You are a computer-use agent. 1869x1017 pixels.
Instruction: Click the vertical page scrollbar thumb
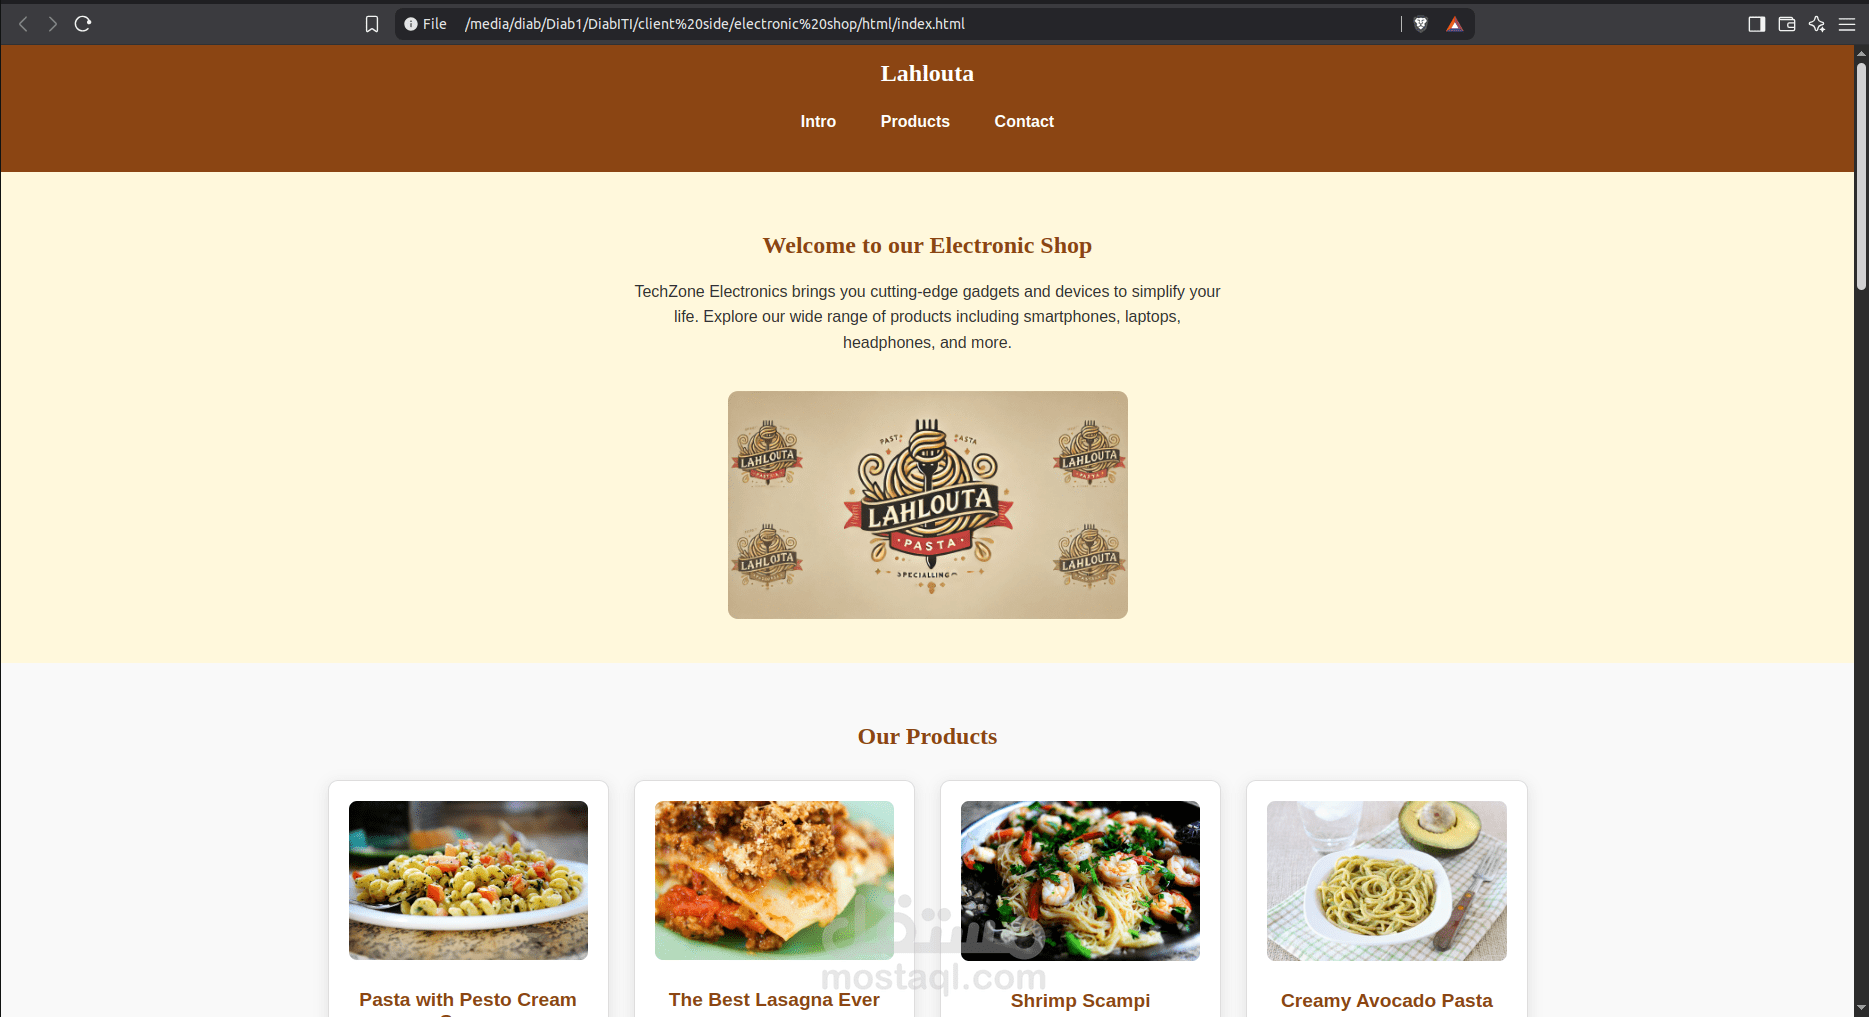pos(1861,176)
